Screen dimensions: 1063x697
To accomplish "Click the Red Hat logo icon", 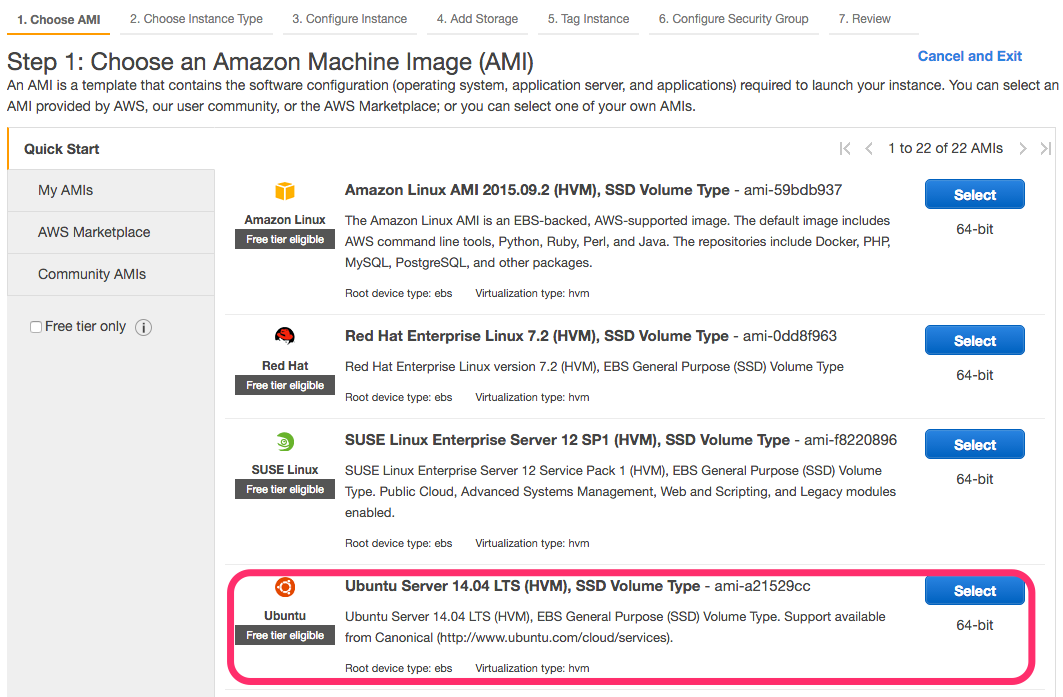I will [x=285, y=336].
